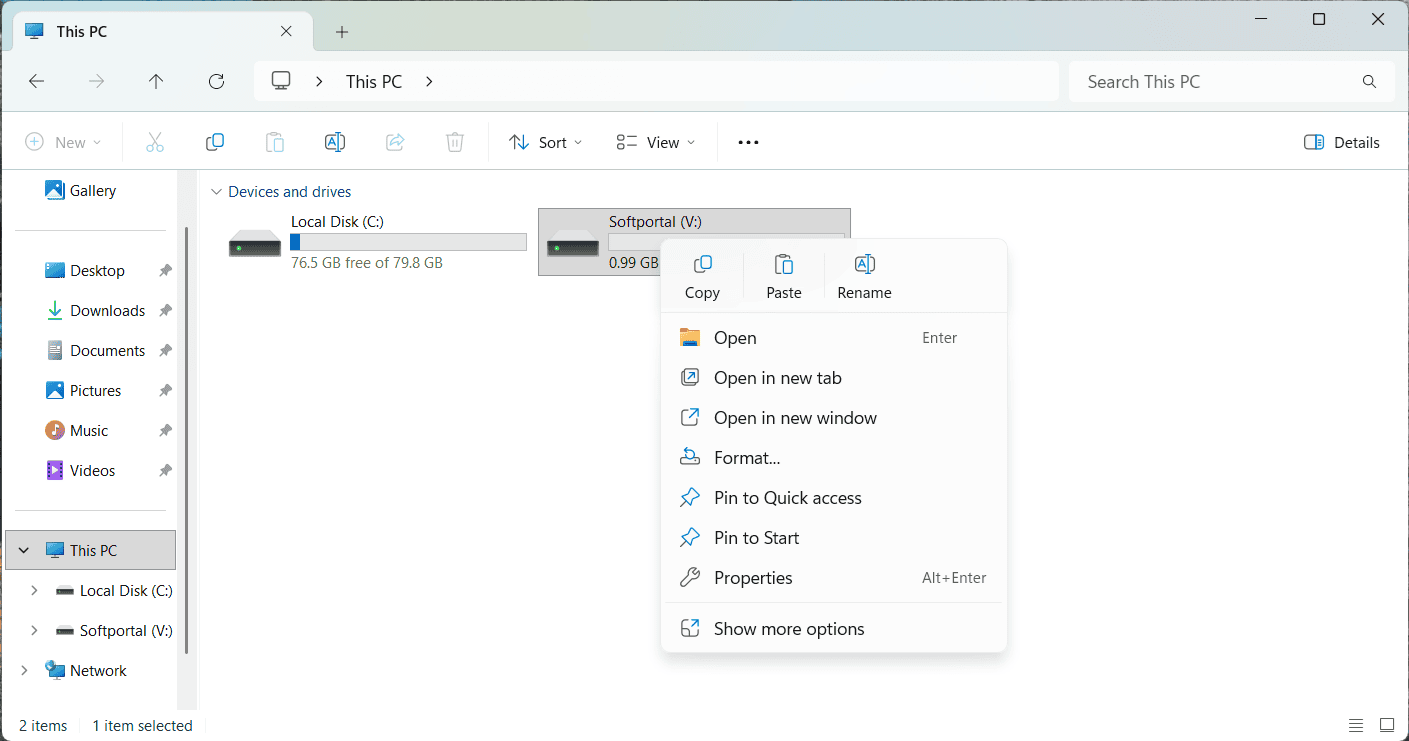This screenshot has height=741, width=1409.
Task: Unpin Desktop from Quick access
Action: [165, 271]
